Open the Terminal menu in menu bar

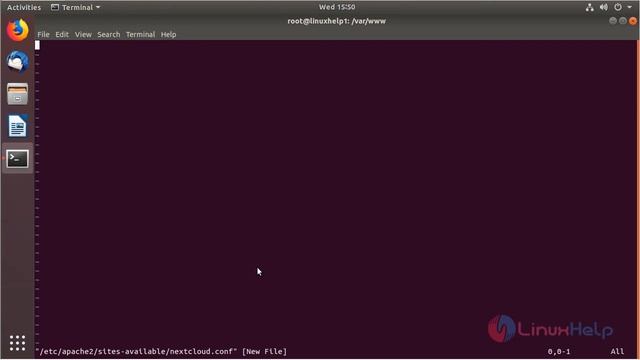click(140, 35)
